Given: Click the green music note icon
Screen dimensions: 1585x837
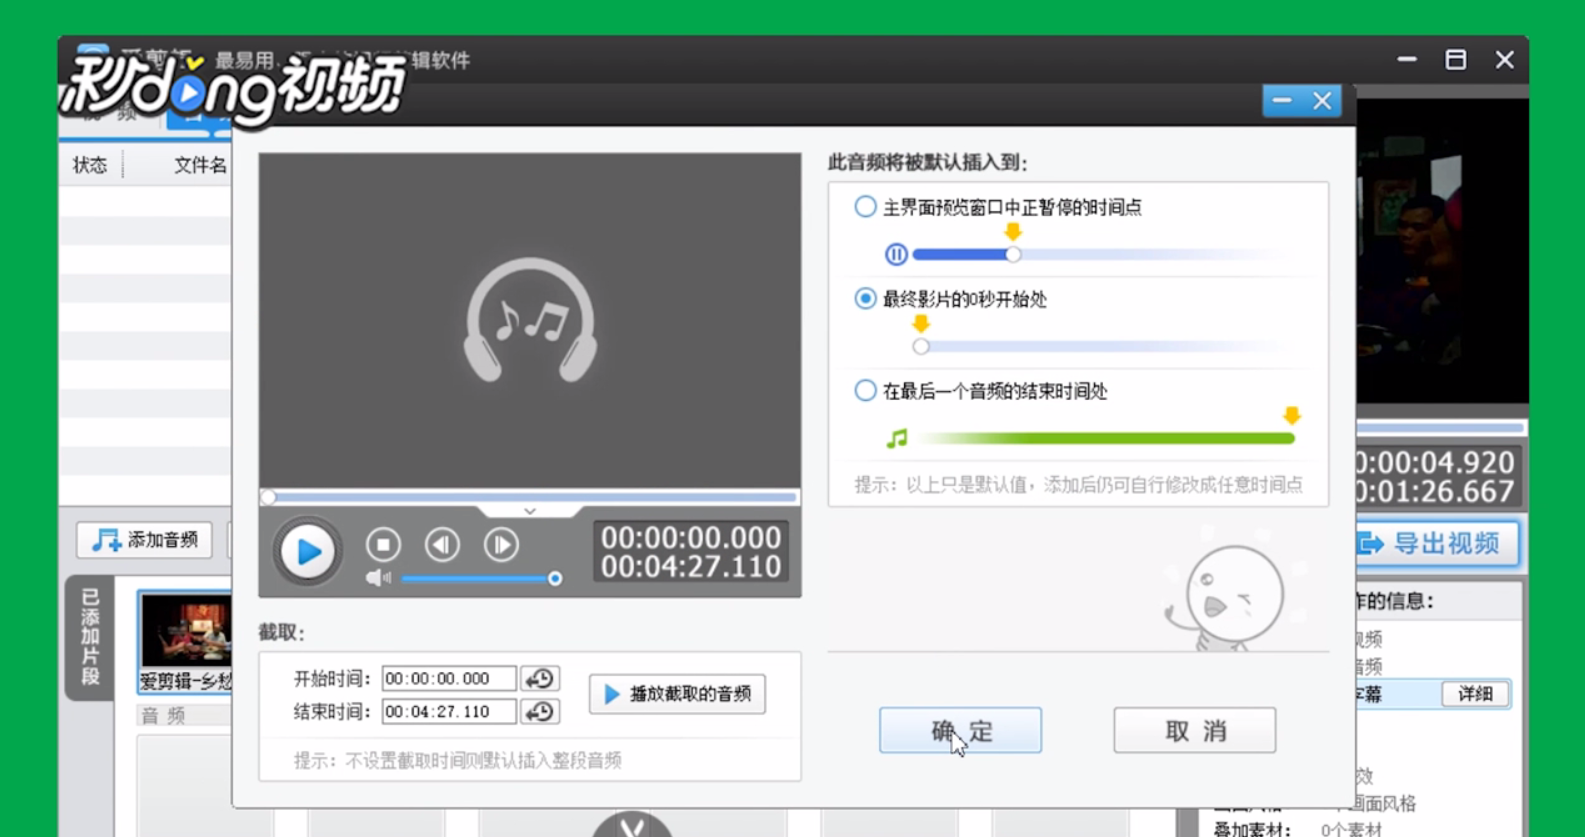Looking at the screenshot, I should (897, 438).
